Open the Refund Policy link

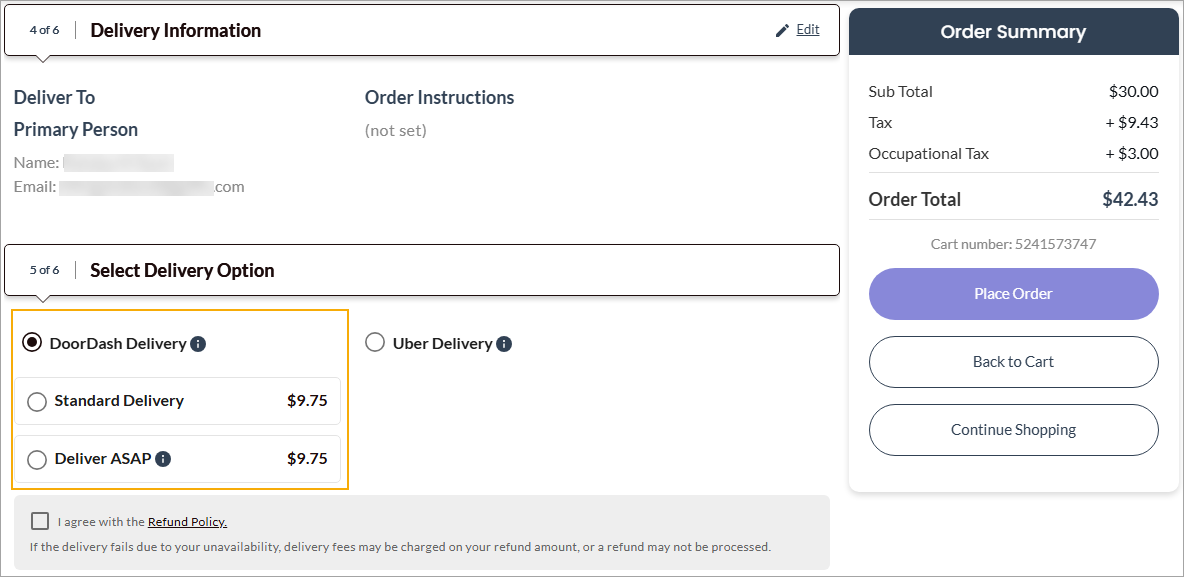[x=187, y=522]
